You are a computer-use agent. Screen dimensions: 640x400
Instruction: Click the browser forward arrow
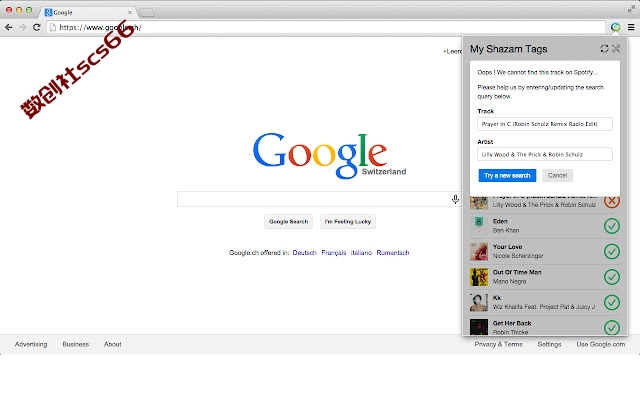click(x=22, y=27)
